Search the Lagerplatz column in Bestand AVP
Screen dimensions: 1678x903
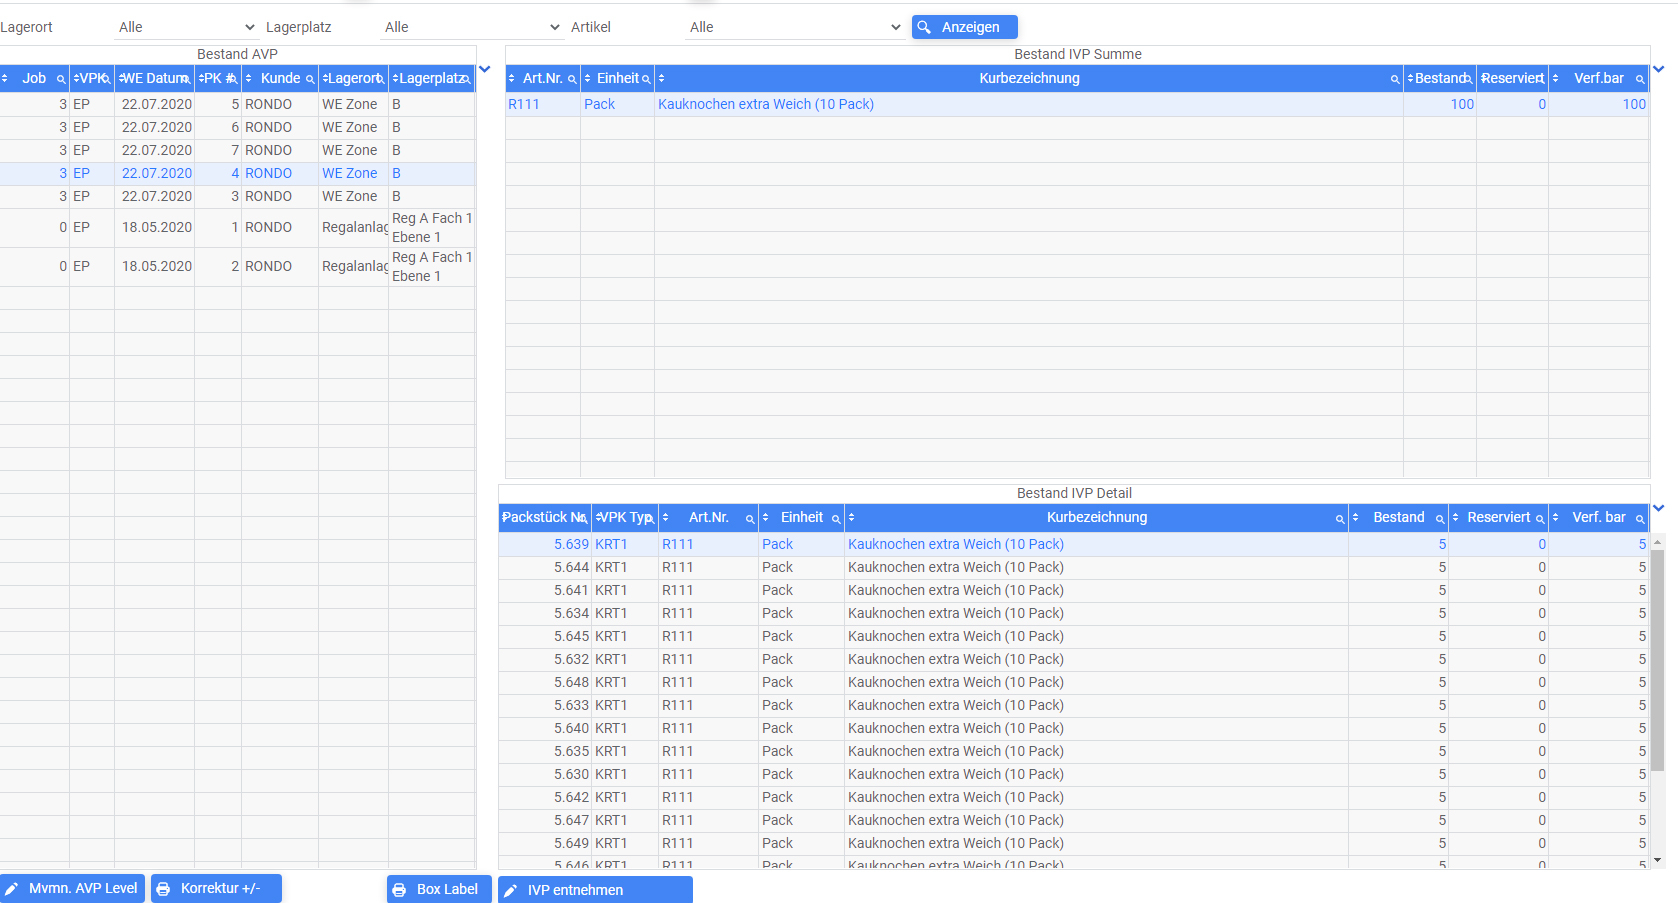(x=466, y=79)
